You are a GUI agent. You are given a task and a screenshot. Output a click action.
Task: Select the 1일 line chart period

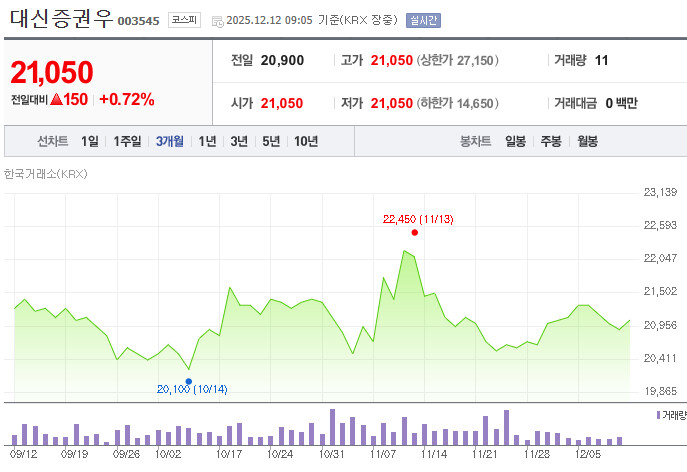90,141
